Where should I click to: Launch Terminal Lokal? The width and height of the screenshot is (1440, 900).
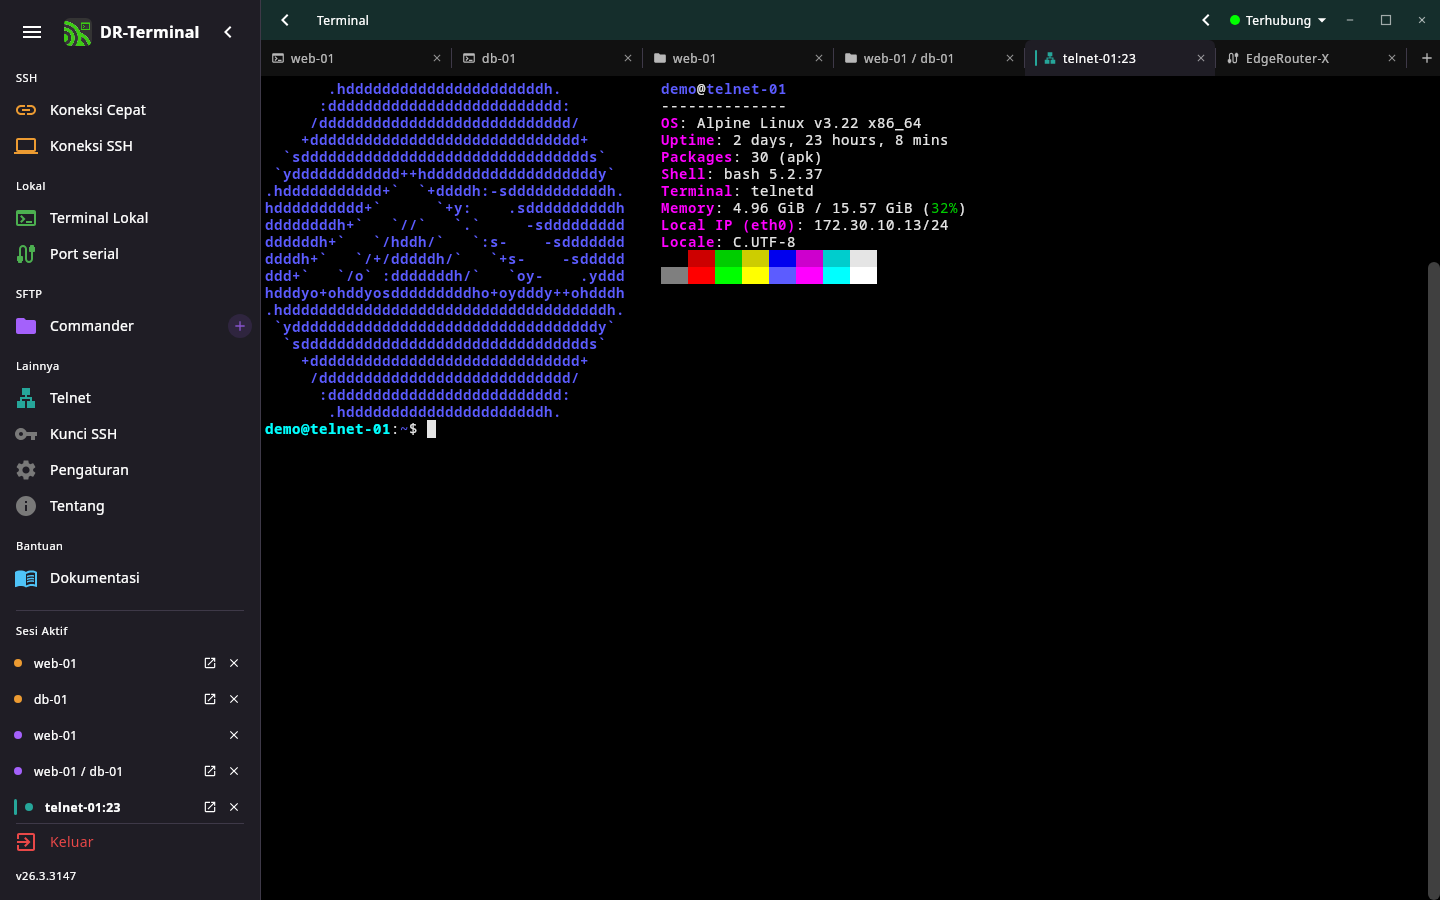tap(130, 218)
